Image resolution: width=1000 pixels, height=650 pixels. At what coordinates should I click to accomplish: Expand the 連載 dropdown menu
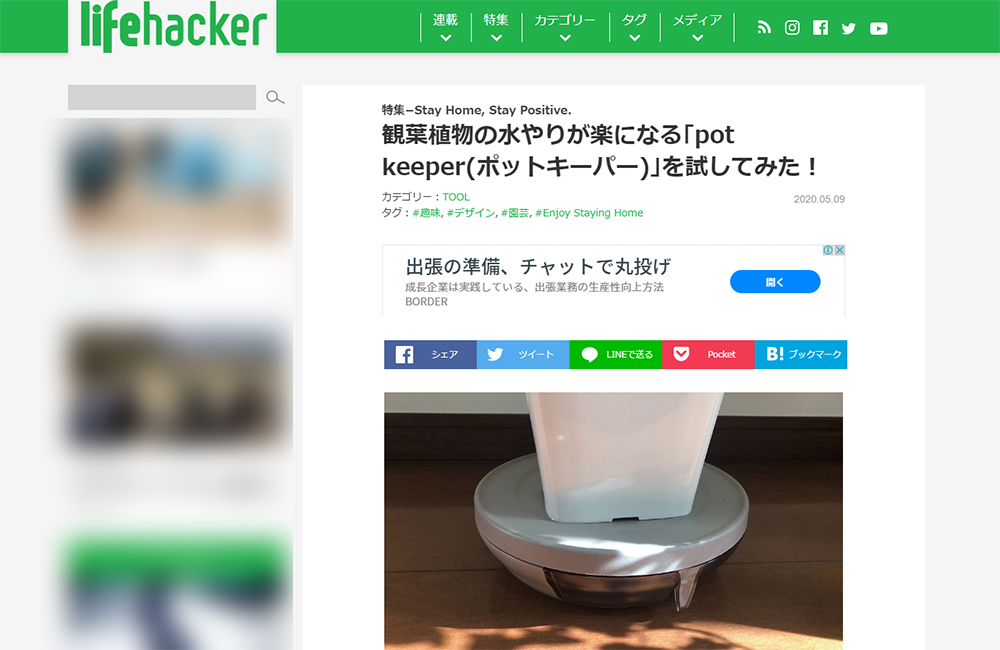[445, 27]
